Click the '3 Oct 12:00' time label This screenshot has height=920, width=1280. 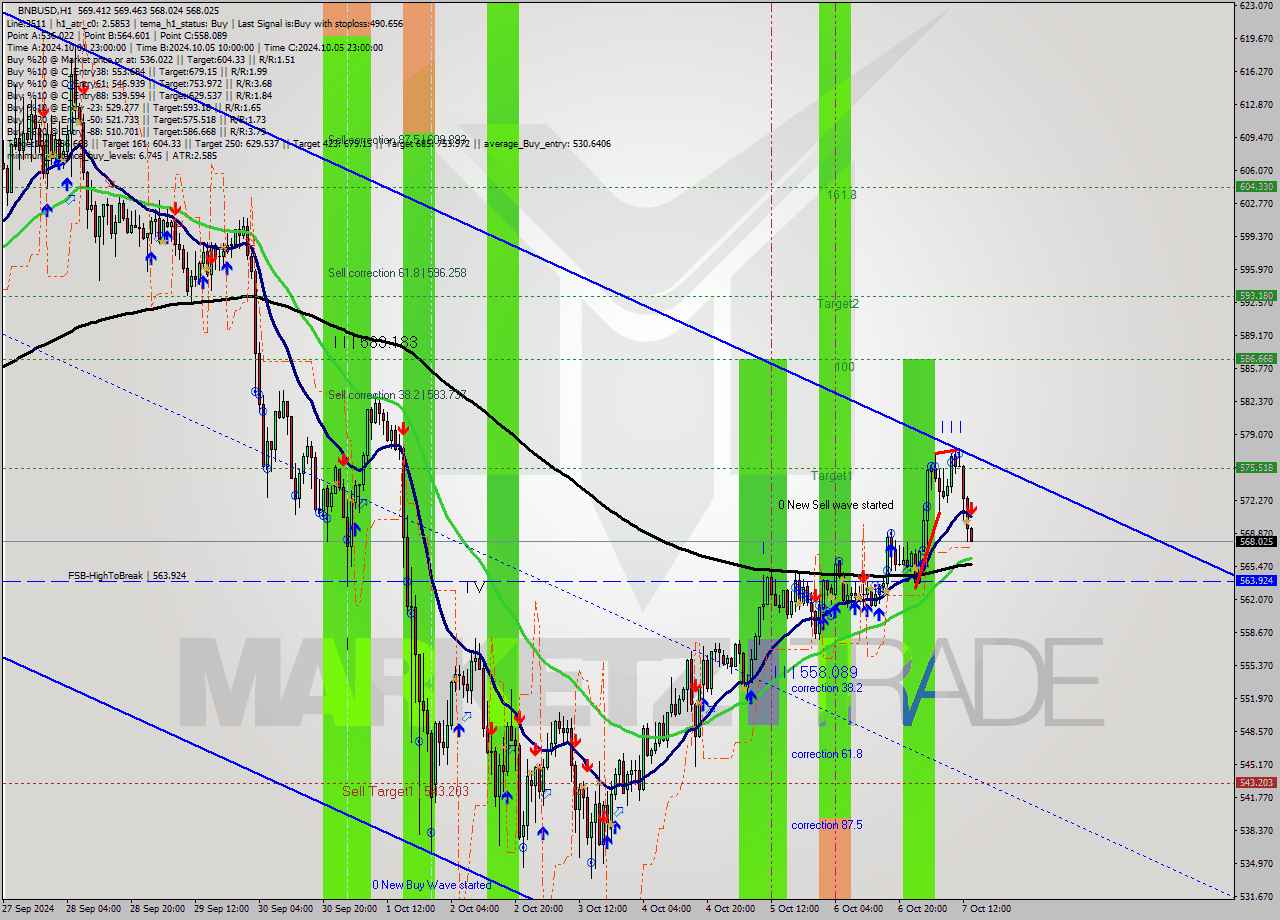(x=605, y=909)
